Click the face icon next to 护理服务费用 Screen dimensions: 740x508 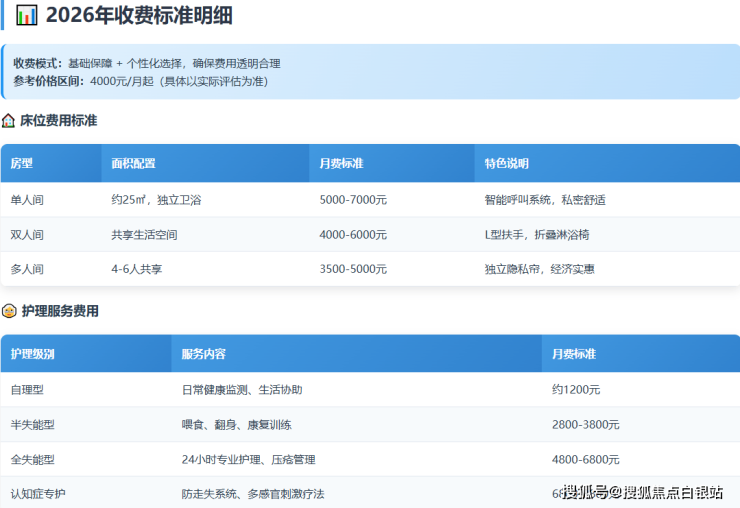point(9,311)
